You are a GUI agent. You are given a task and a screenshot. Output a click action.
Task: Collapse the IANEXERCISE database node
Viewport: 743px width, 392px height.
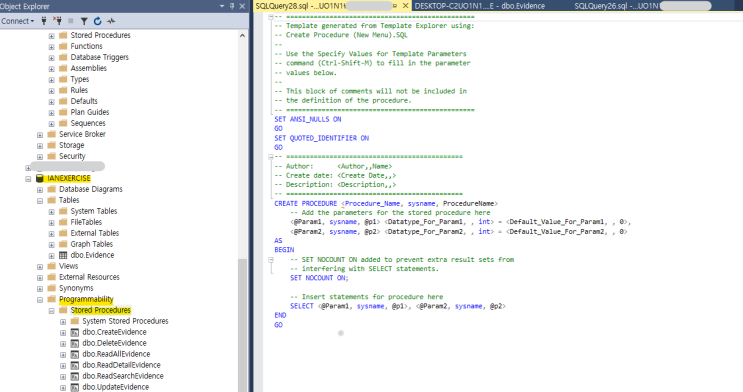(x=28, y=179)
